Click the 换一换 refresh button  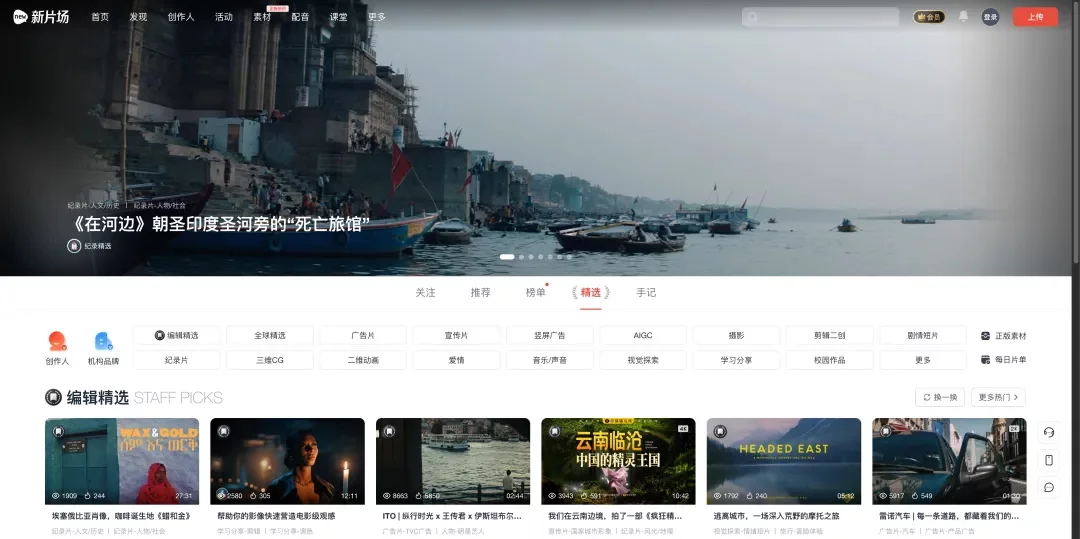click(939, 397)
